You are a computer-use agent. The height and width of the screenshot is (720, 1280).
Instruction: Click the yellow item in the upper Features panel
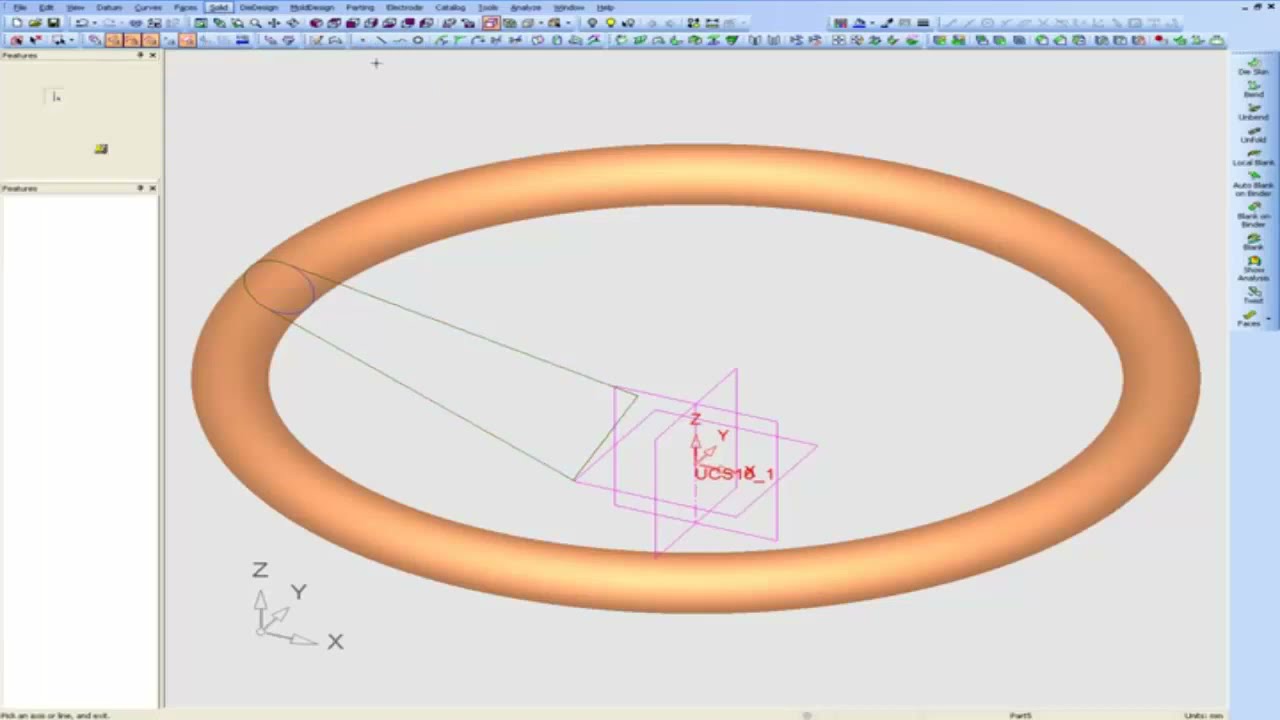(x=101, y=149)
